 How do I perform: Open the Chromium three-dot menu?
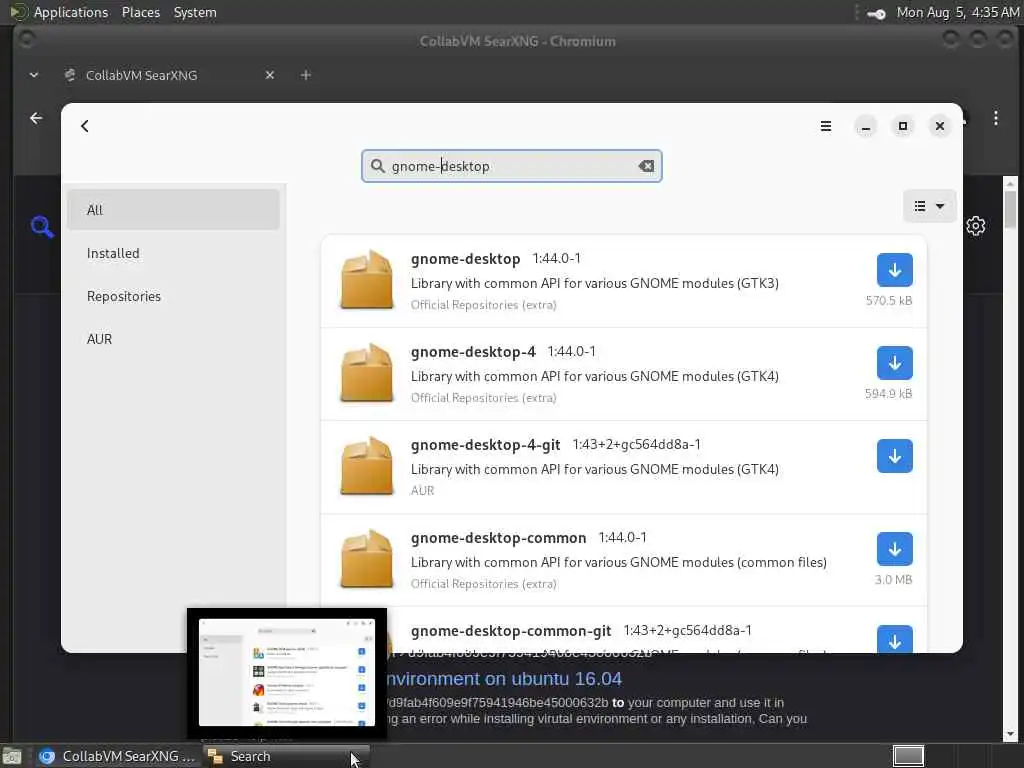click(995, 118)
